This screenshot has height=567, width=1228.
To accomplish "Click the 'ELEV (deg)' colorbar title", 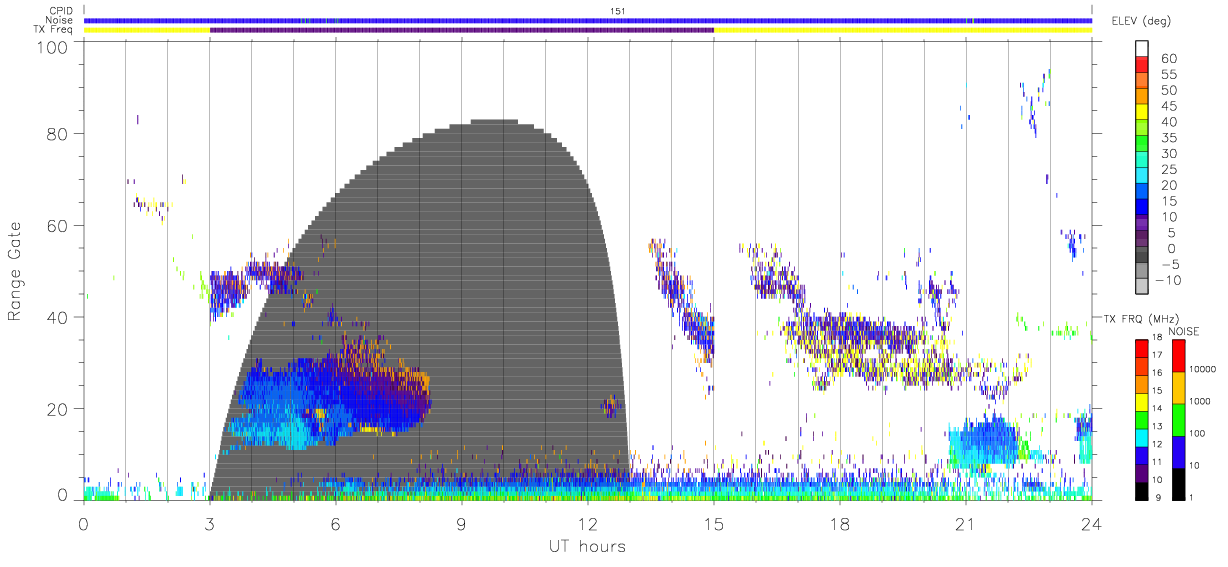I will [x=1141, y=21].
